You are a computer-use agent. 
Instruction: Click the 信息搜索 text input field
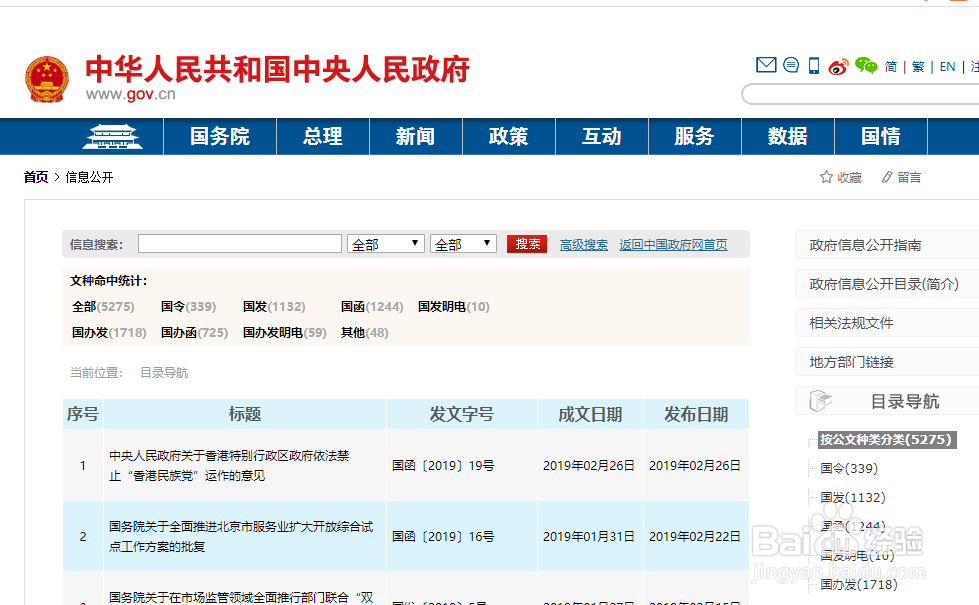[x=240, y=243]
